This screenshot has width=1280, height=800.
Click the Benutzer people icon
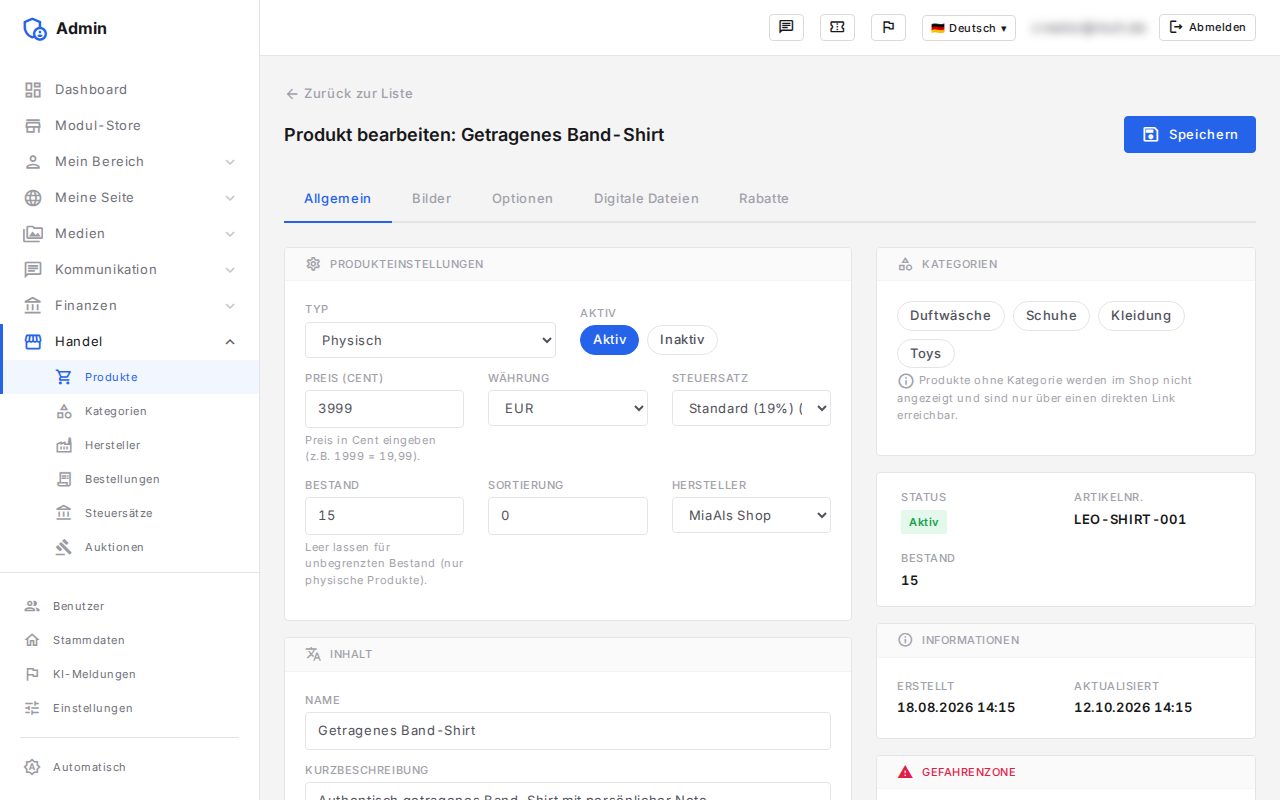click(x=32, y=606)
